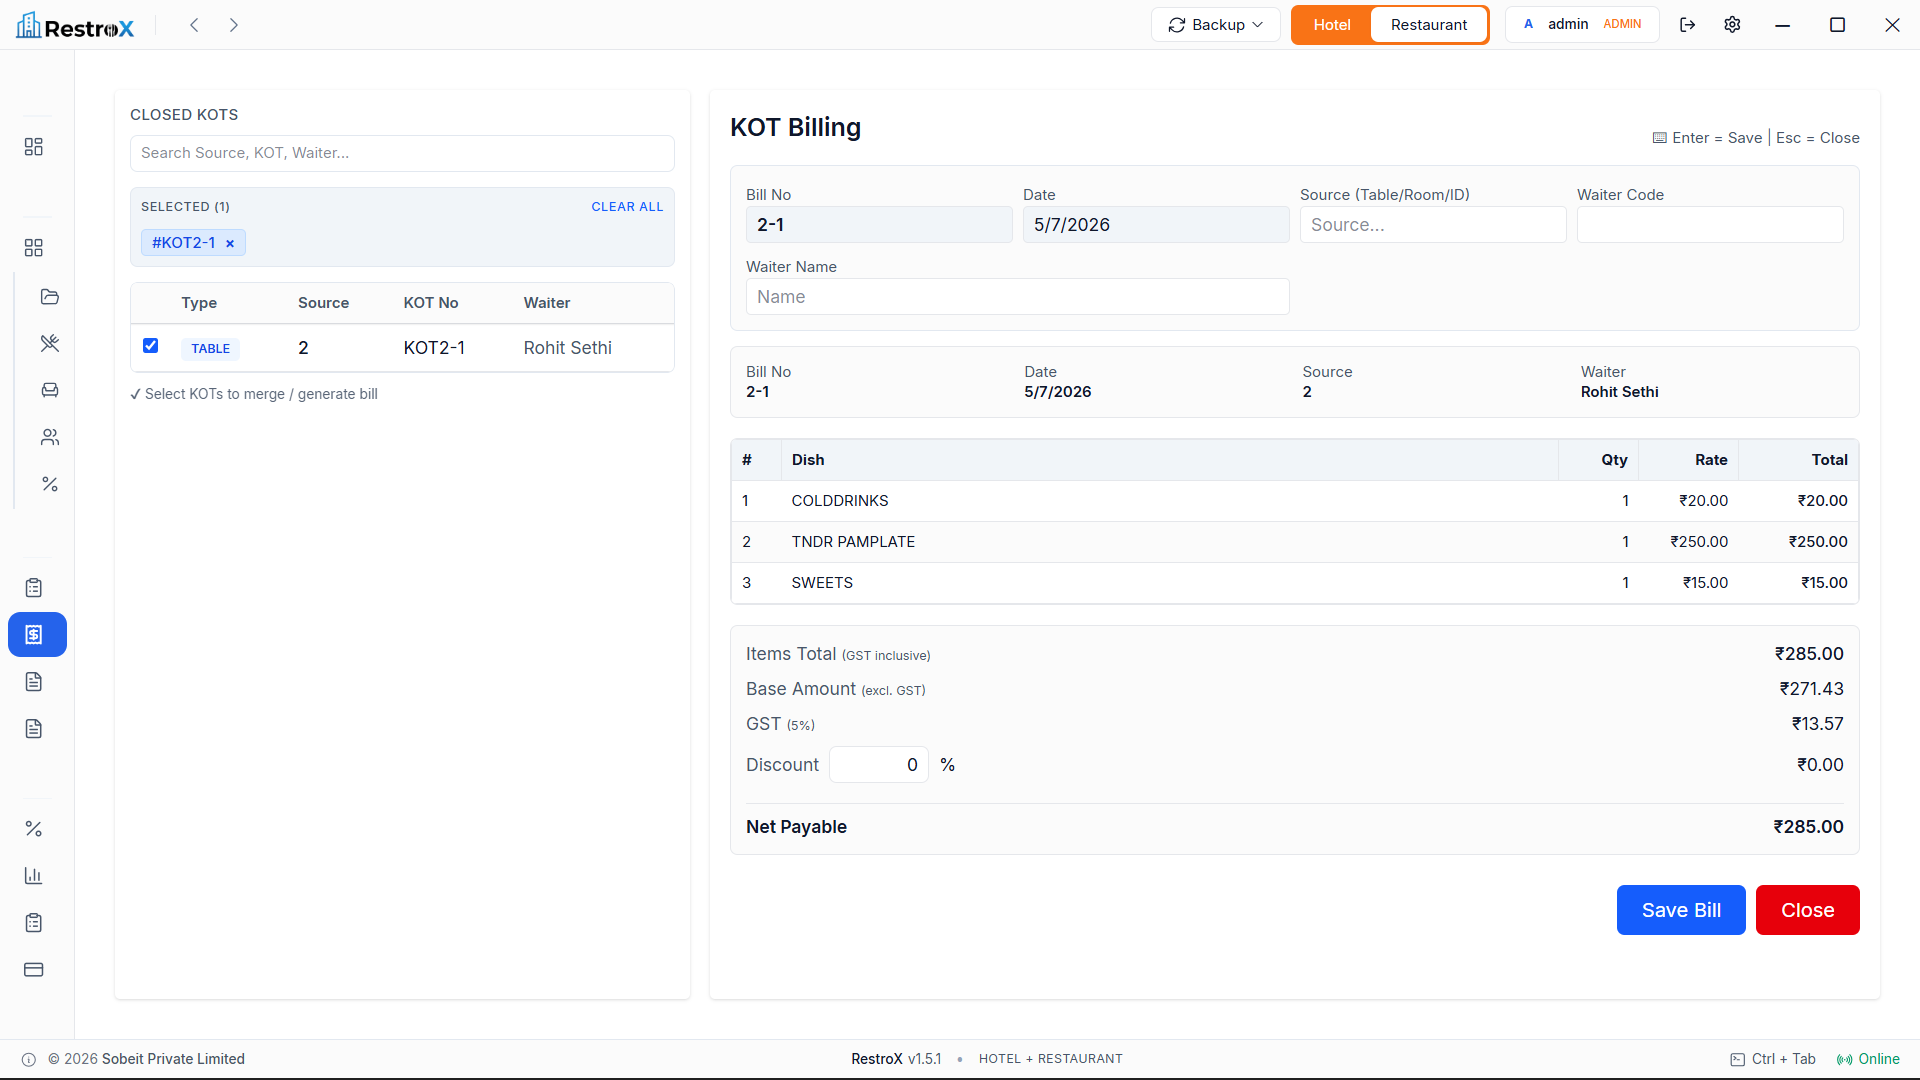Image resolution: width=1920 pixels, height=1080 pixels.
Task: Focus the Search Source, KOT, Waiter field
Action: coord(402,153)
